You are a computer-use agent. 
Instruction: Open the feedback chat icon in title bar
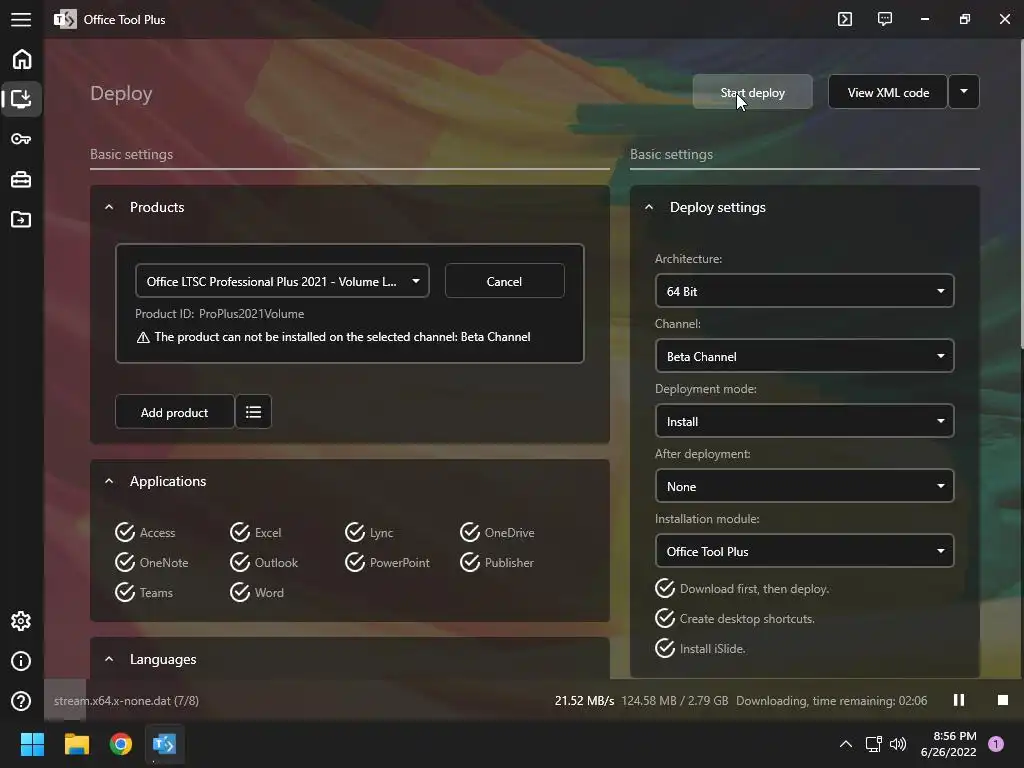885,19
